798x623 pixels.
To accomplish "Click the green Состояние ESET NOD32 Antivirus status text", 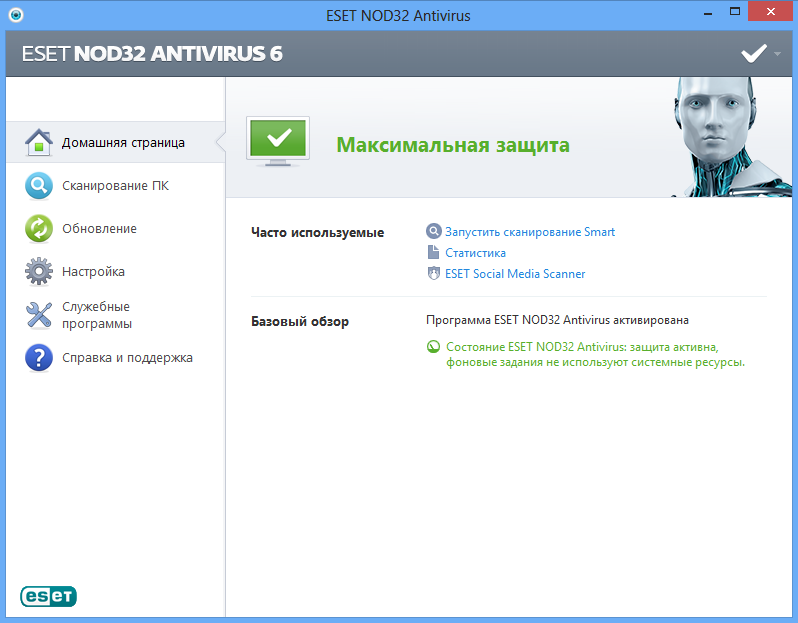I will (595, 355).
